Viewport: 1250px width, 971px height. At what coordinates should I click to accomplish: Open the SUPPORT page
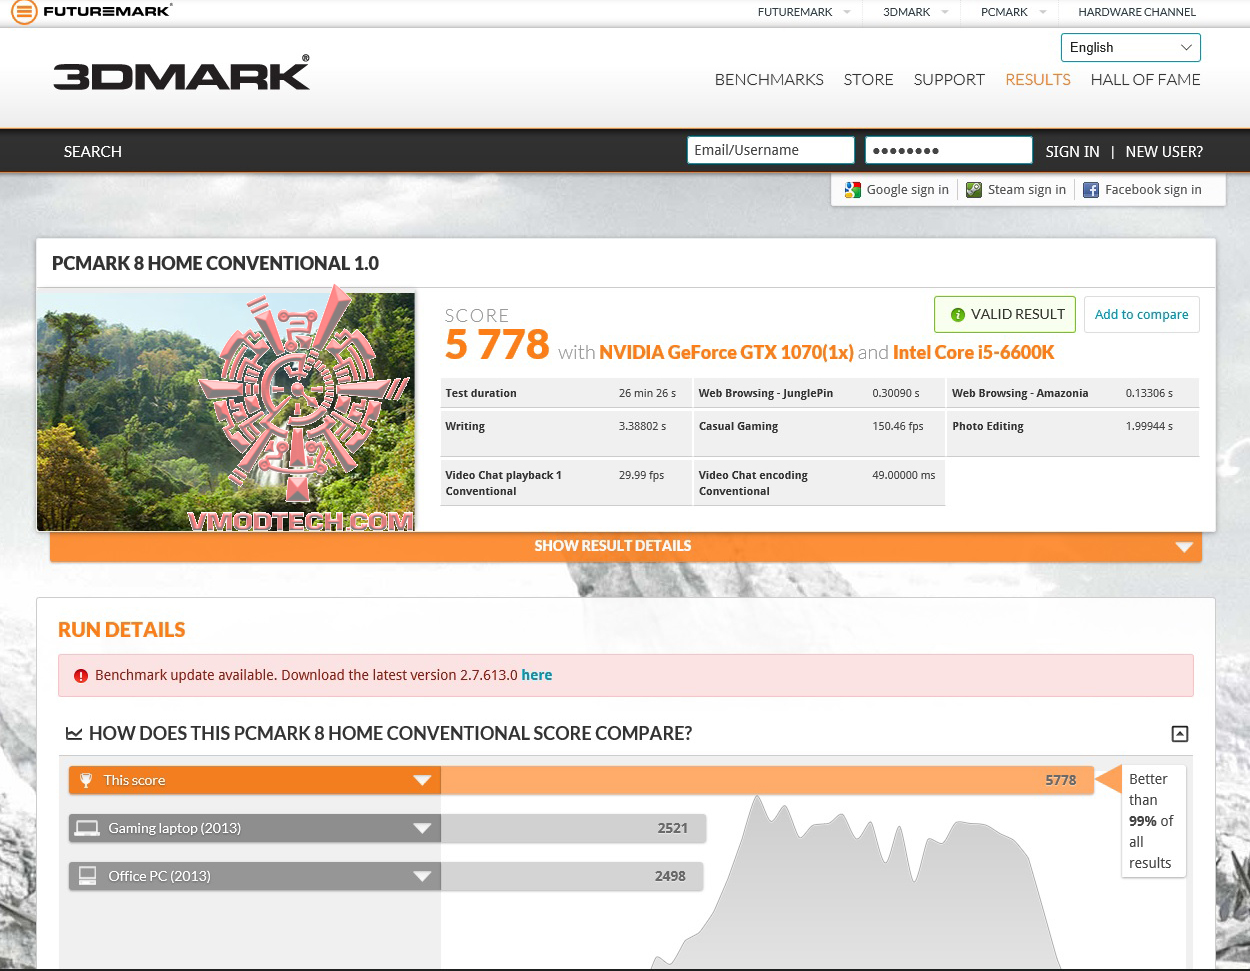949,80
